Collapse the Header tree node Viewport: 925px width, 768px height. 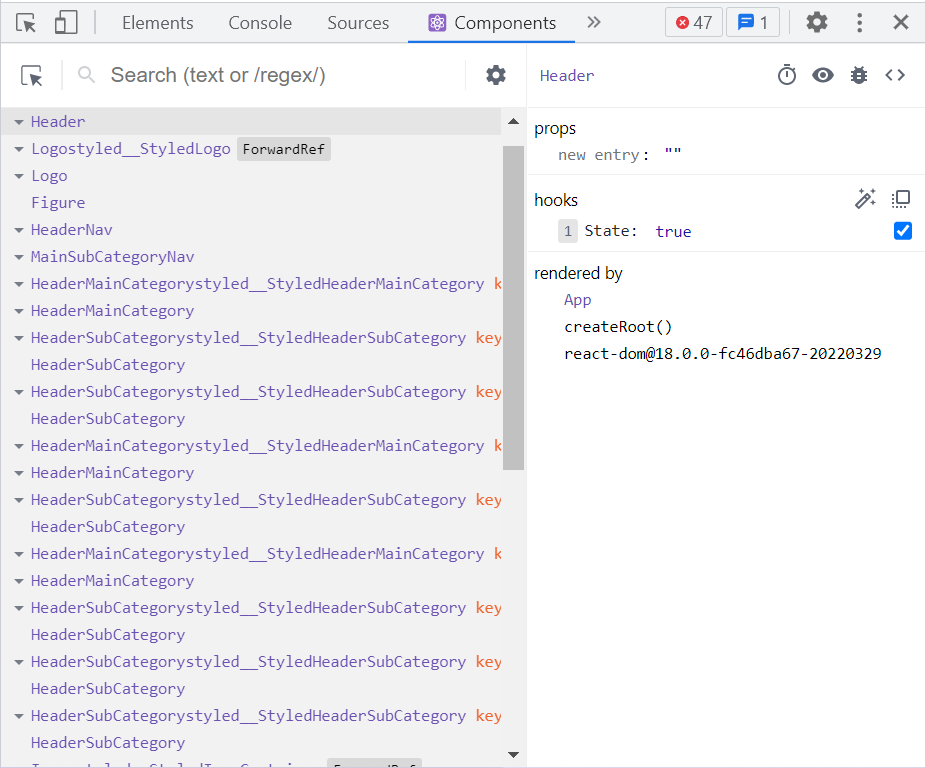tap(19, 122)
